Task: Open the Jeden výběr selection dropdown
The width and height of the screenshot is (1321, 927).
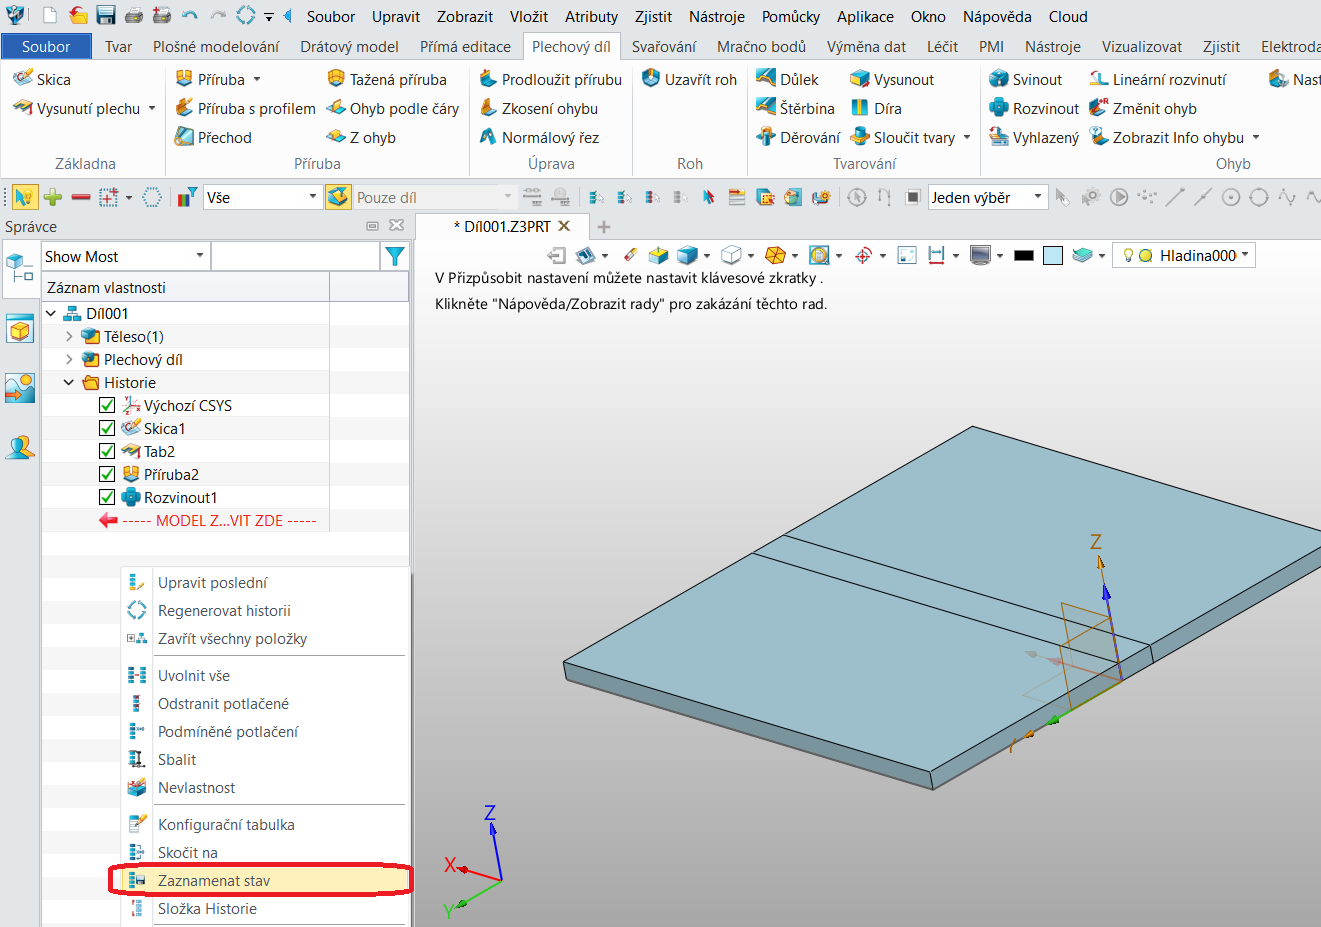Action: (x=987, y=197)
